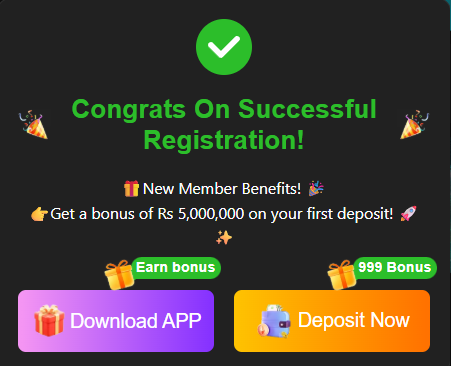Click the green success checkmark icon
Image resolution: width=451 pixels, height=366 pixels.
224,47
